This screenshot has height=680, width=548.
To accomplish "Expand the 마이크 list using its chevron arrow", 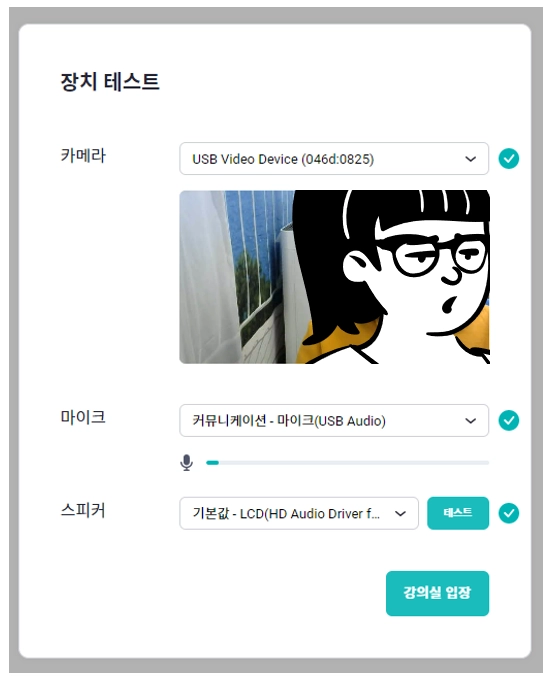I will 470,421.
